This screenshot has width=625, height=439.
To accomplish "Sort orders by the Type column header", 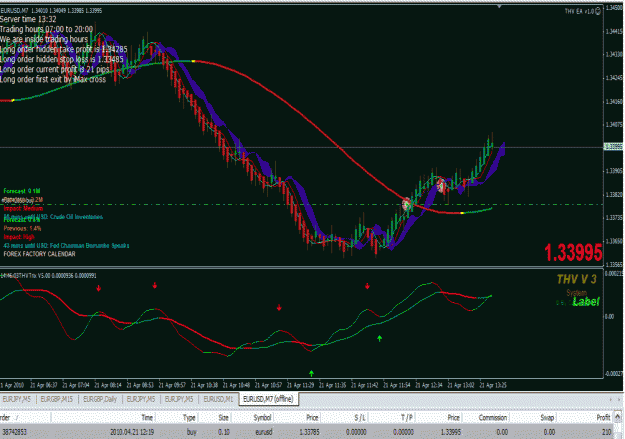I will pyautogui.click(x=189, y=417).
